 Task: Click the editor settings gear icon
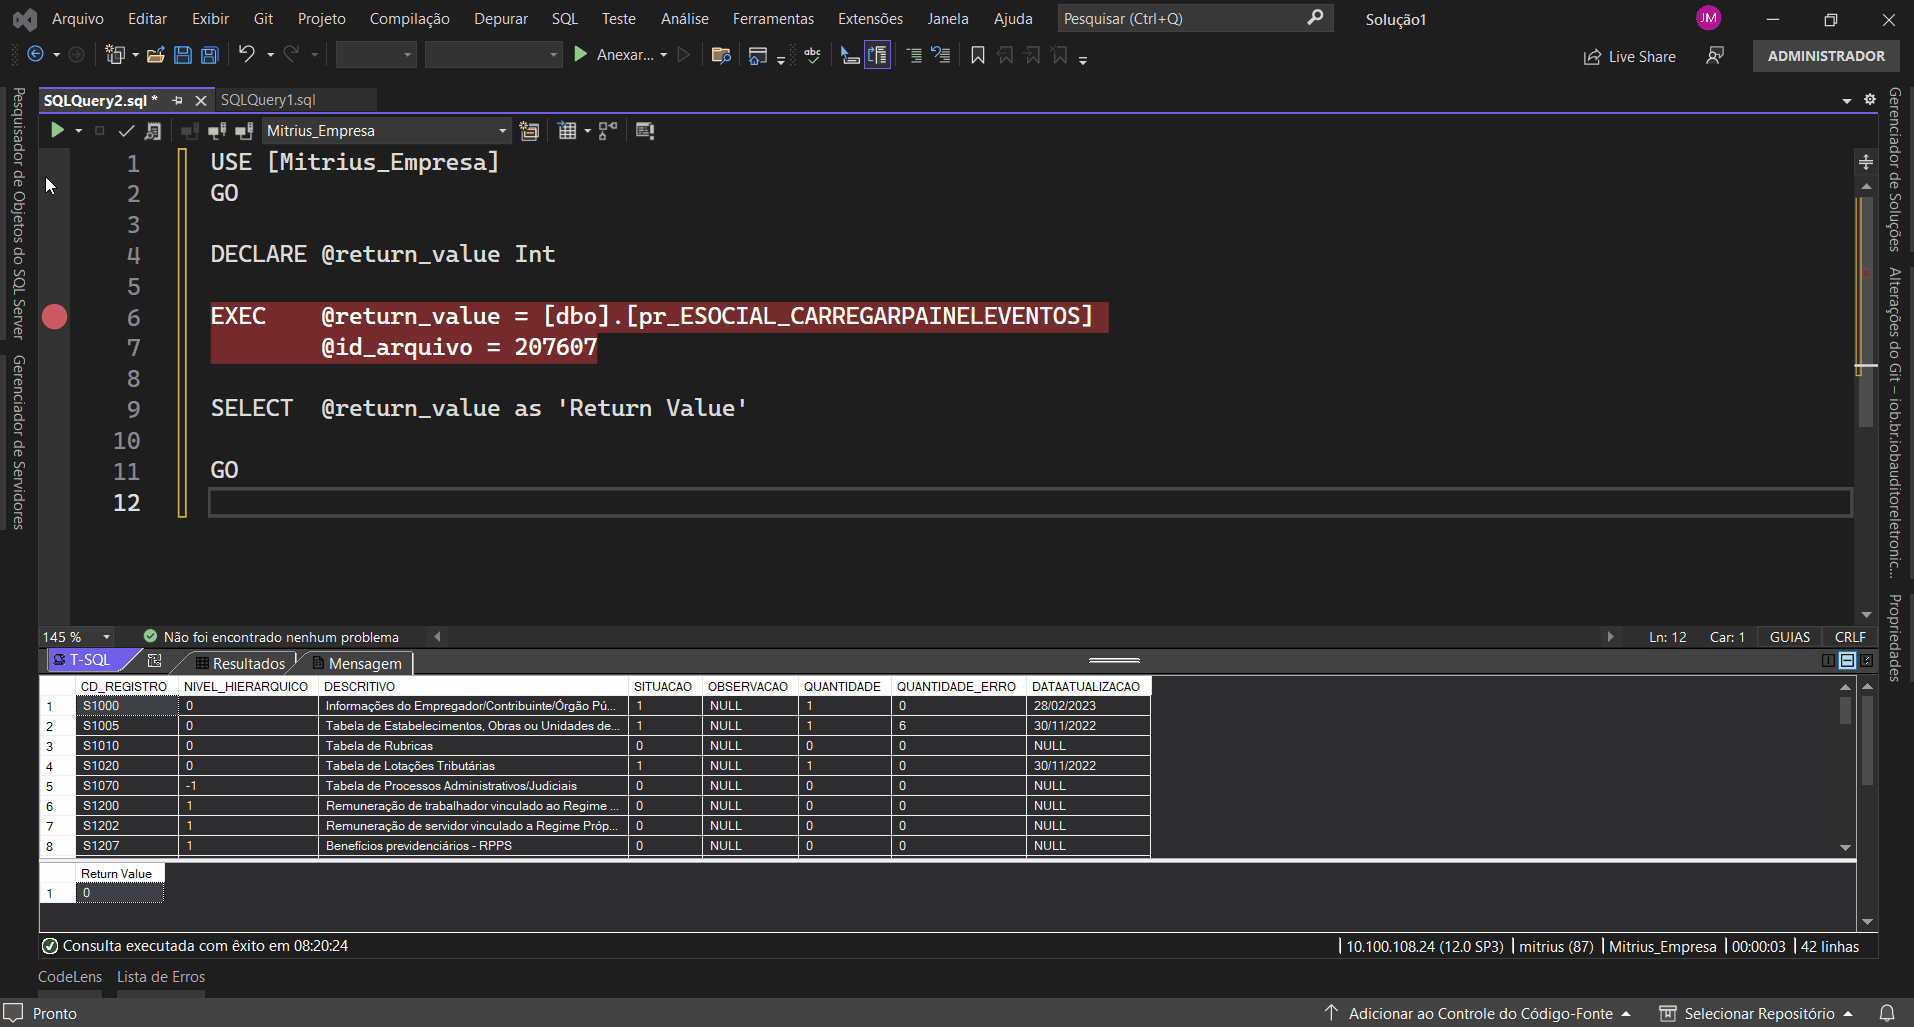[x=1870, y=99]
